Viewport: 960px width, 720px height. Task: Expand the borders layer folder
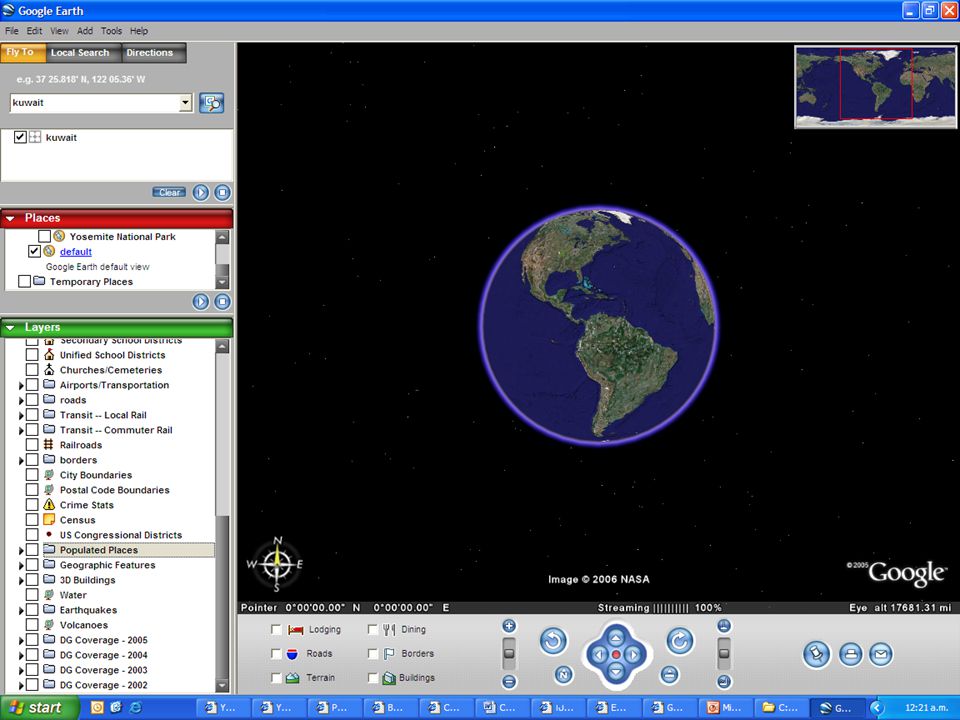click(x=21, y=460)
